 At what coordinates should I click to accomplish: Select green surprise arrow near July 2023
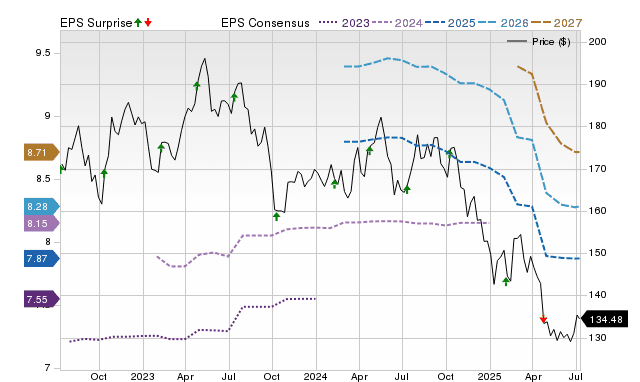234,98
